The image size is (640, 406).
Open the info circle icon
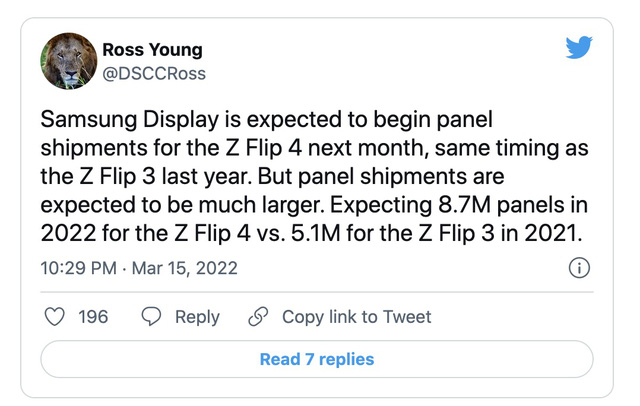pos(579,268)
